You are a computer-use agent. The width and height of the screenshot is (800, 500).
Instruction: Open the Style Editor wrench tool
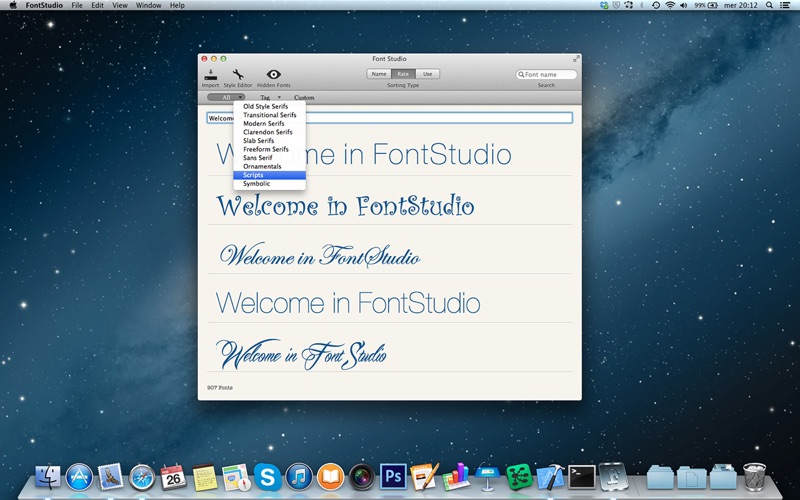point(238,75)
